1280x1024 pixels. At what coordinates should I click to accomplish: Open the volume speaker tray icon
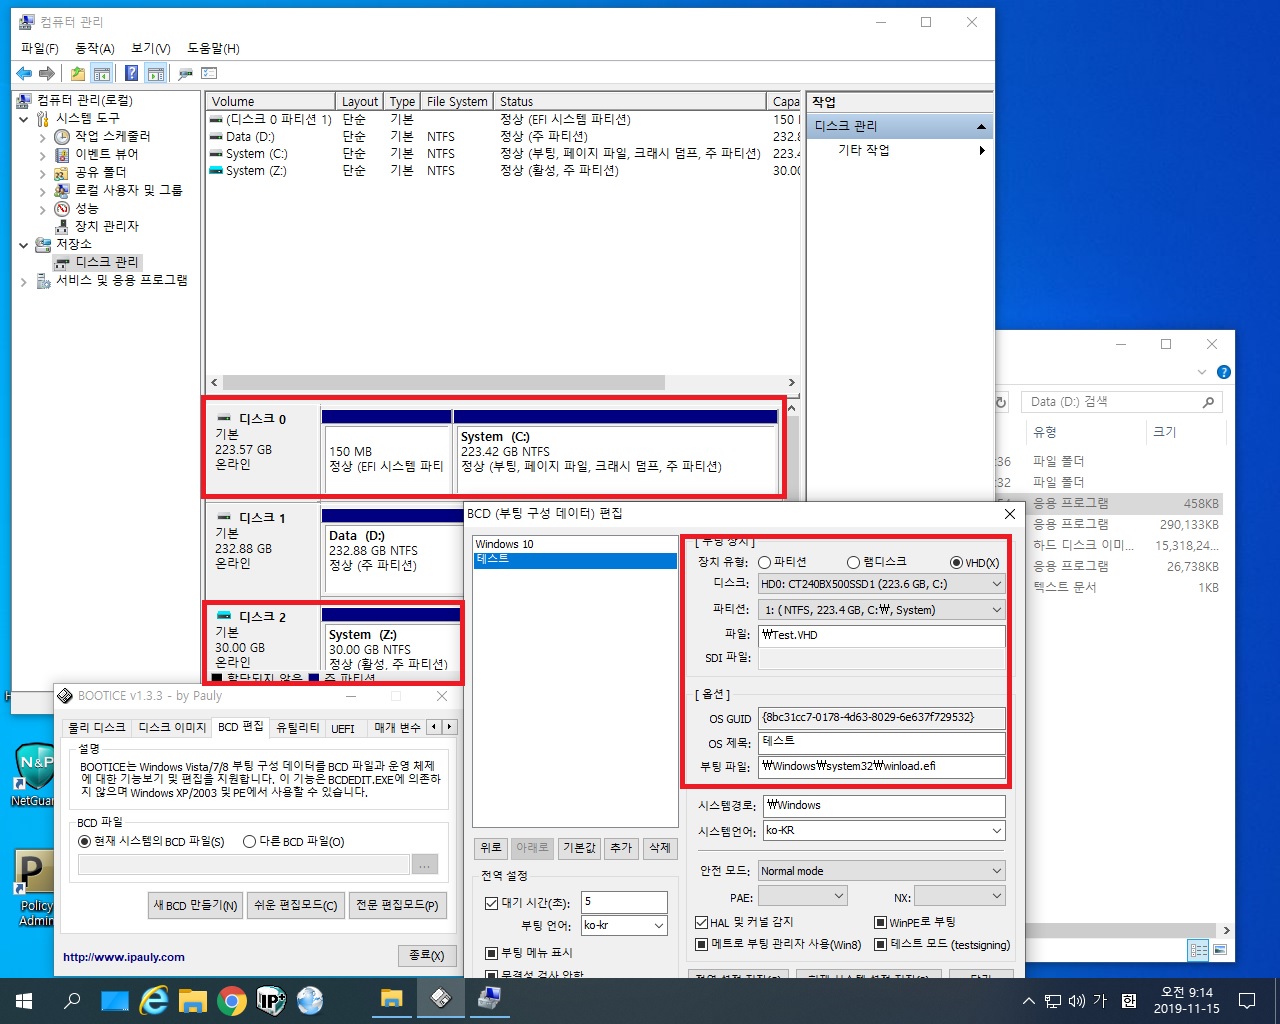point(1076,1001)
